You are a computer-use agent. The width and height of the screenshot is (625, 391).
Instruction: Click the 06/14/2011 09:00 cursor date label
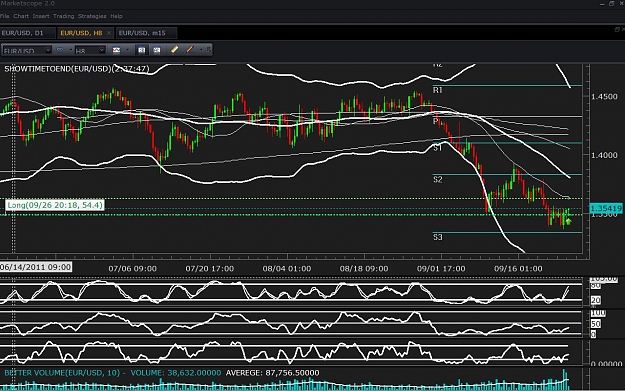pyautogui.click(x=36, y=267)
